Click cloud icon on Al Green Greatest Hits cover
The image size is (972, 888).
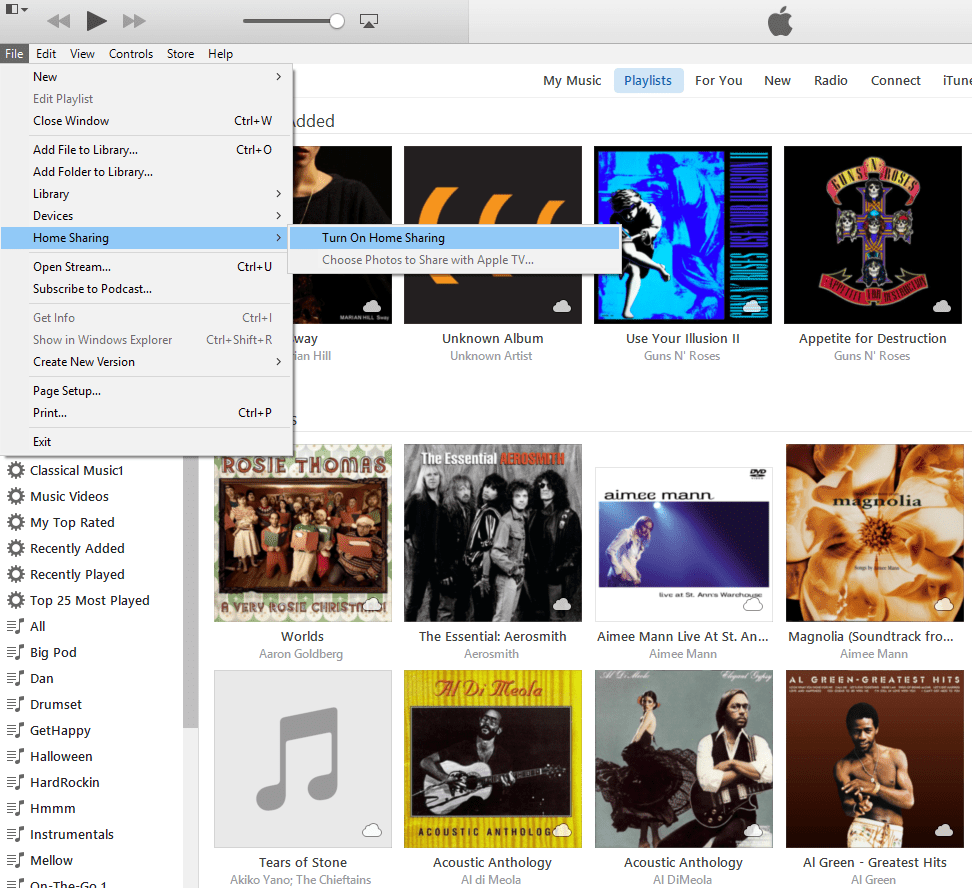coord(943,830)
